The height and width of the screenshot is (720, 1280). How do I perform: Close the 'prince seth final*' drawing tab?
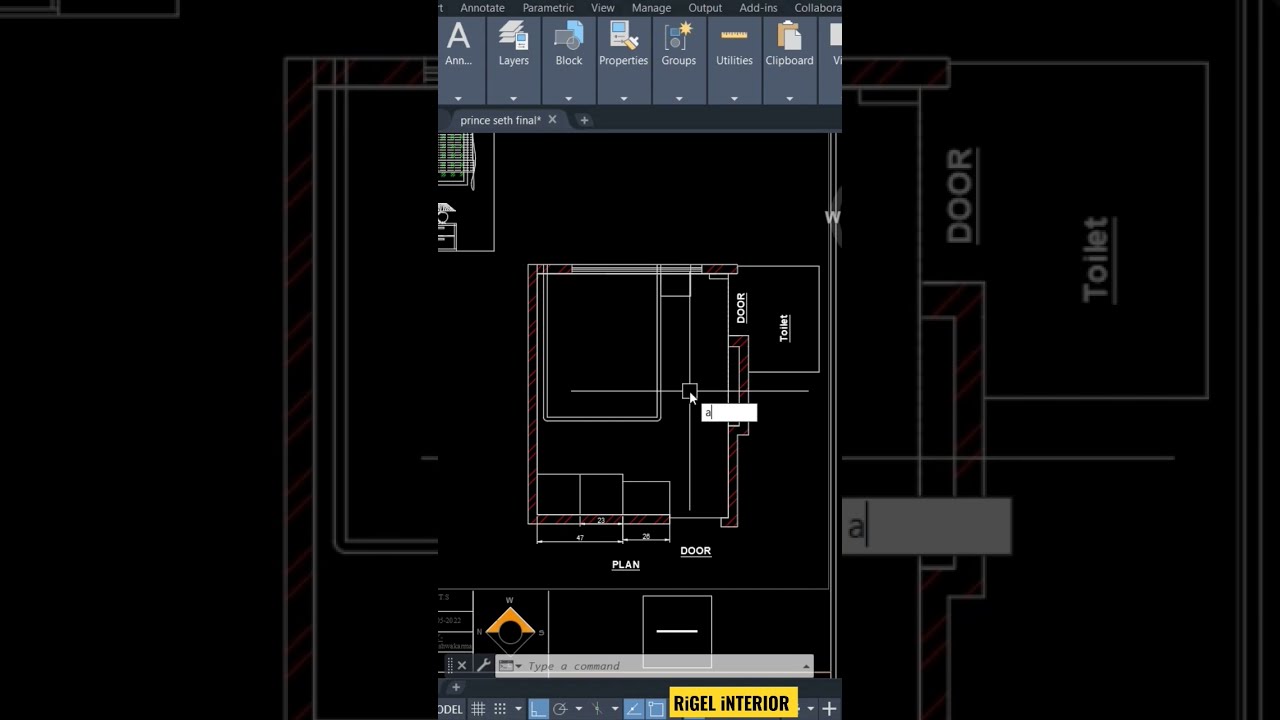pos(552,120)
